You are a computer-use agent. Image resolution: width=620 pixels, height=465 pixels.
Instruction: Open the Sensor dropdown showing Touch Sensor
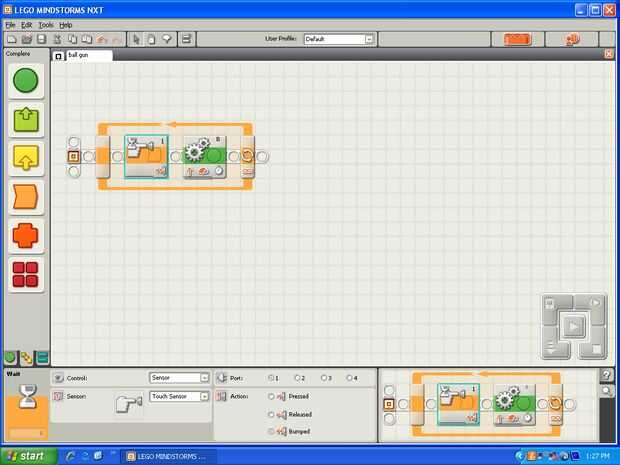coord(179,396)
